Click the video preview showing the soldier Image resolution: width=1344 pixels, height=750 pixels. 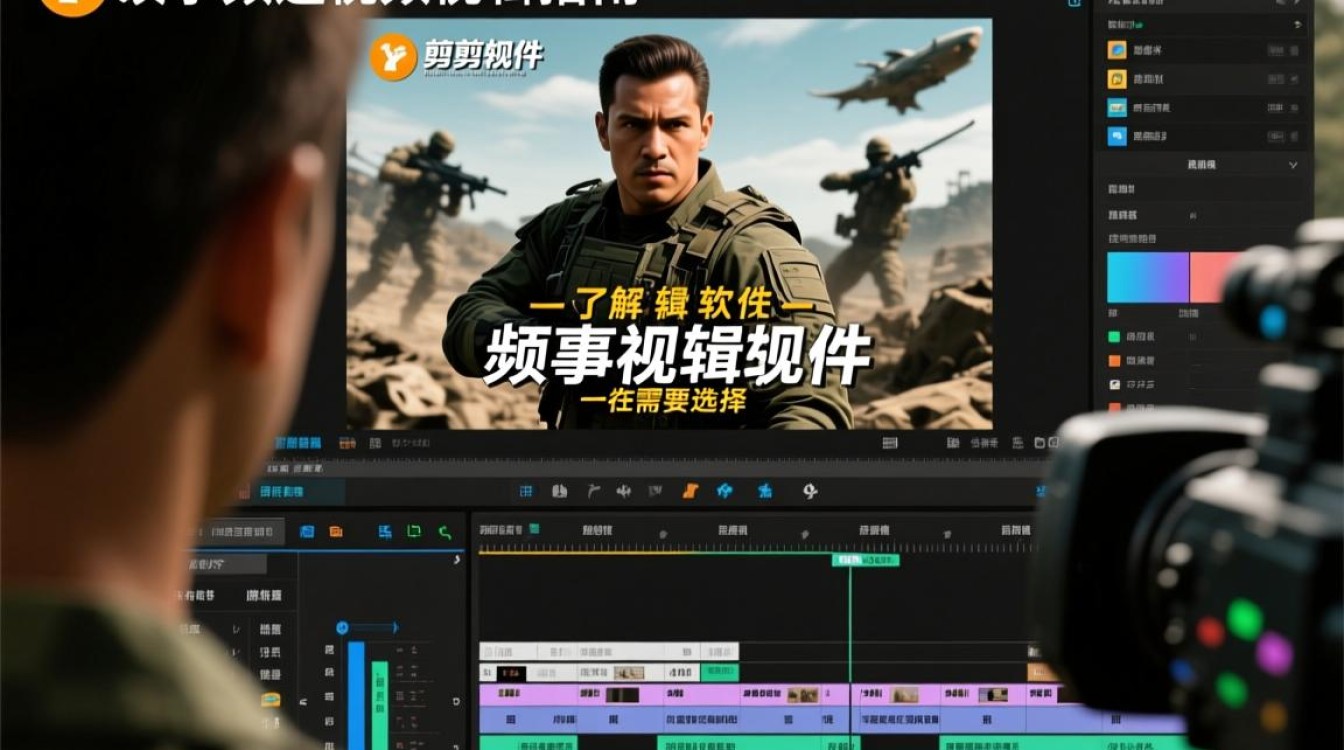669,223
